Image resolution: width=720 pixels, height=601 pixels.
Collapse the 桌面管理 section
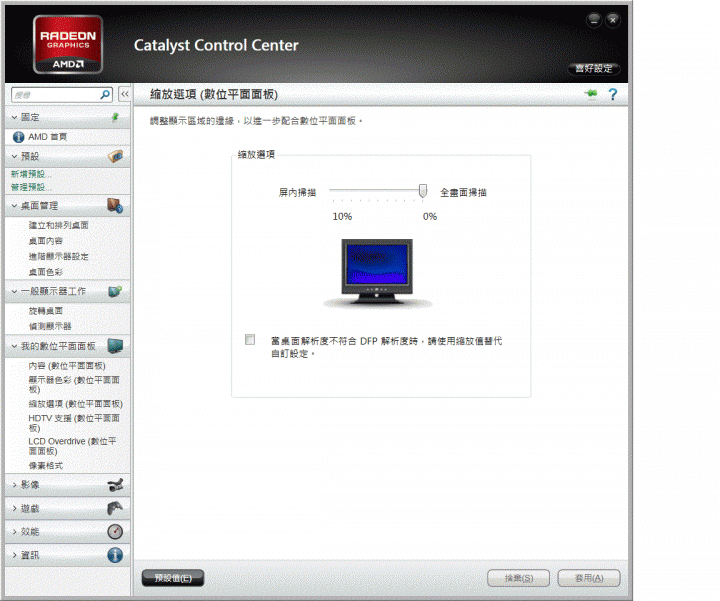pos(14,206)
